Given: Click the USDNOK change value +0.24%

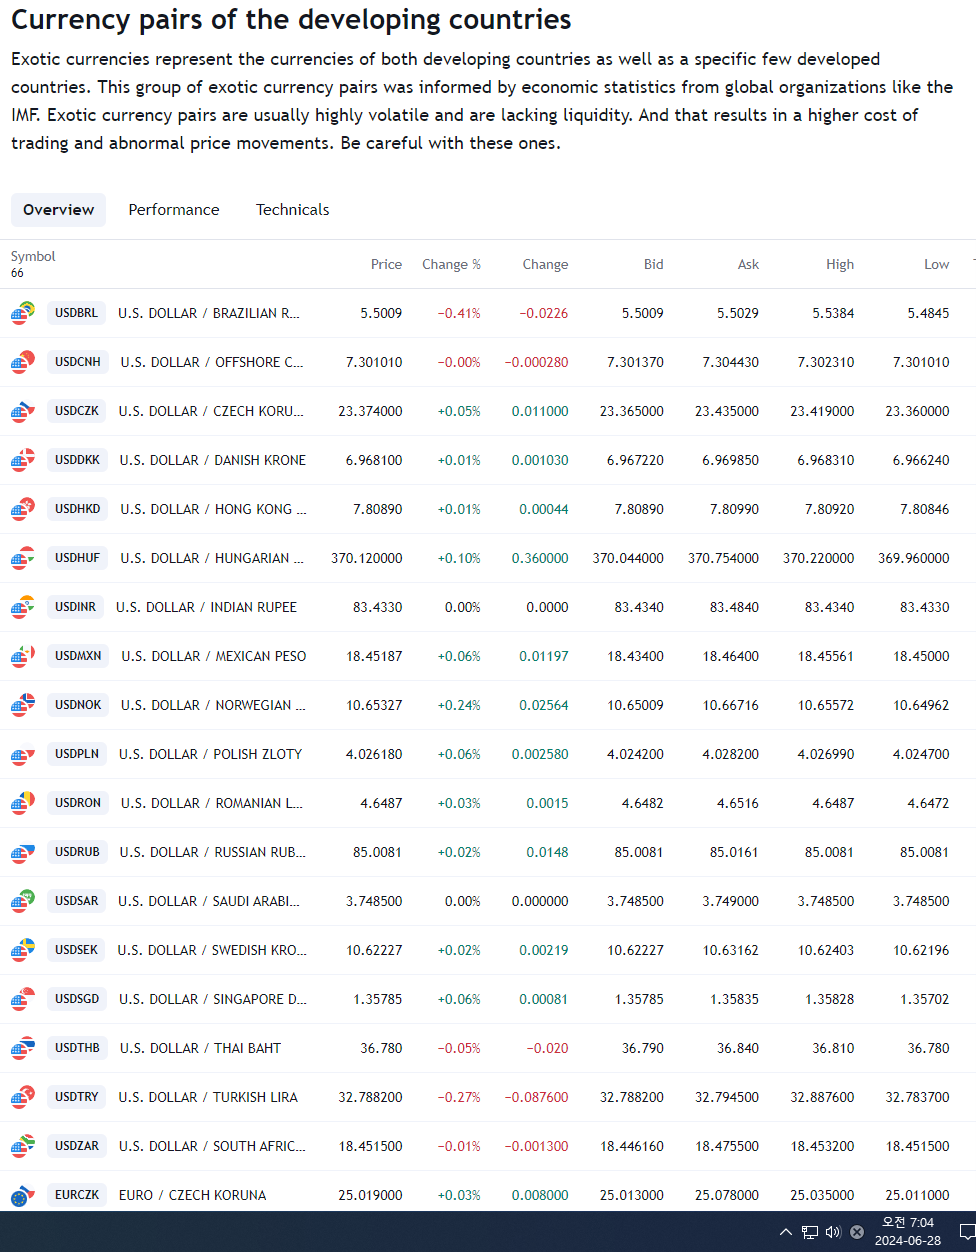Looking at the screenshot, I should (459, 705).
